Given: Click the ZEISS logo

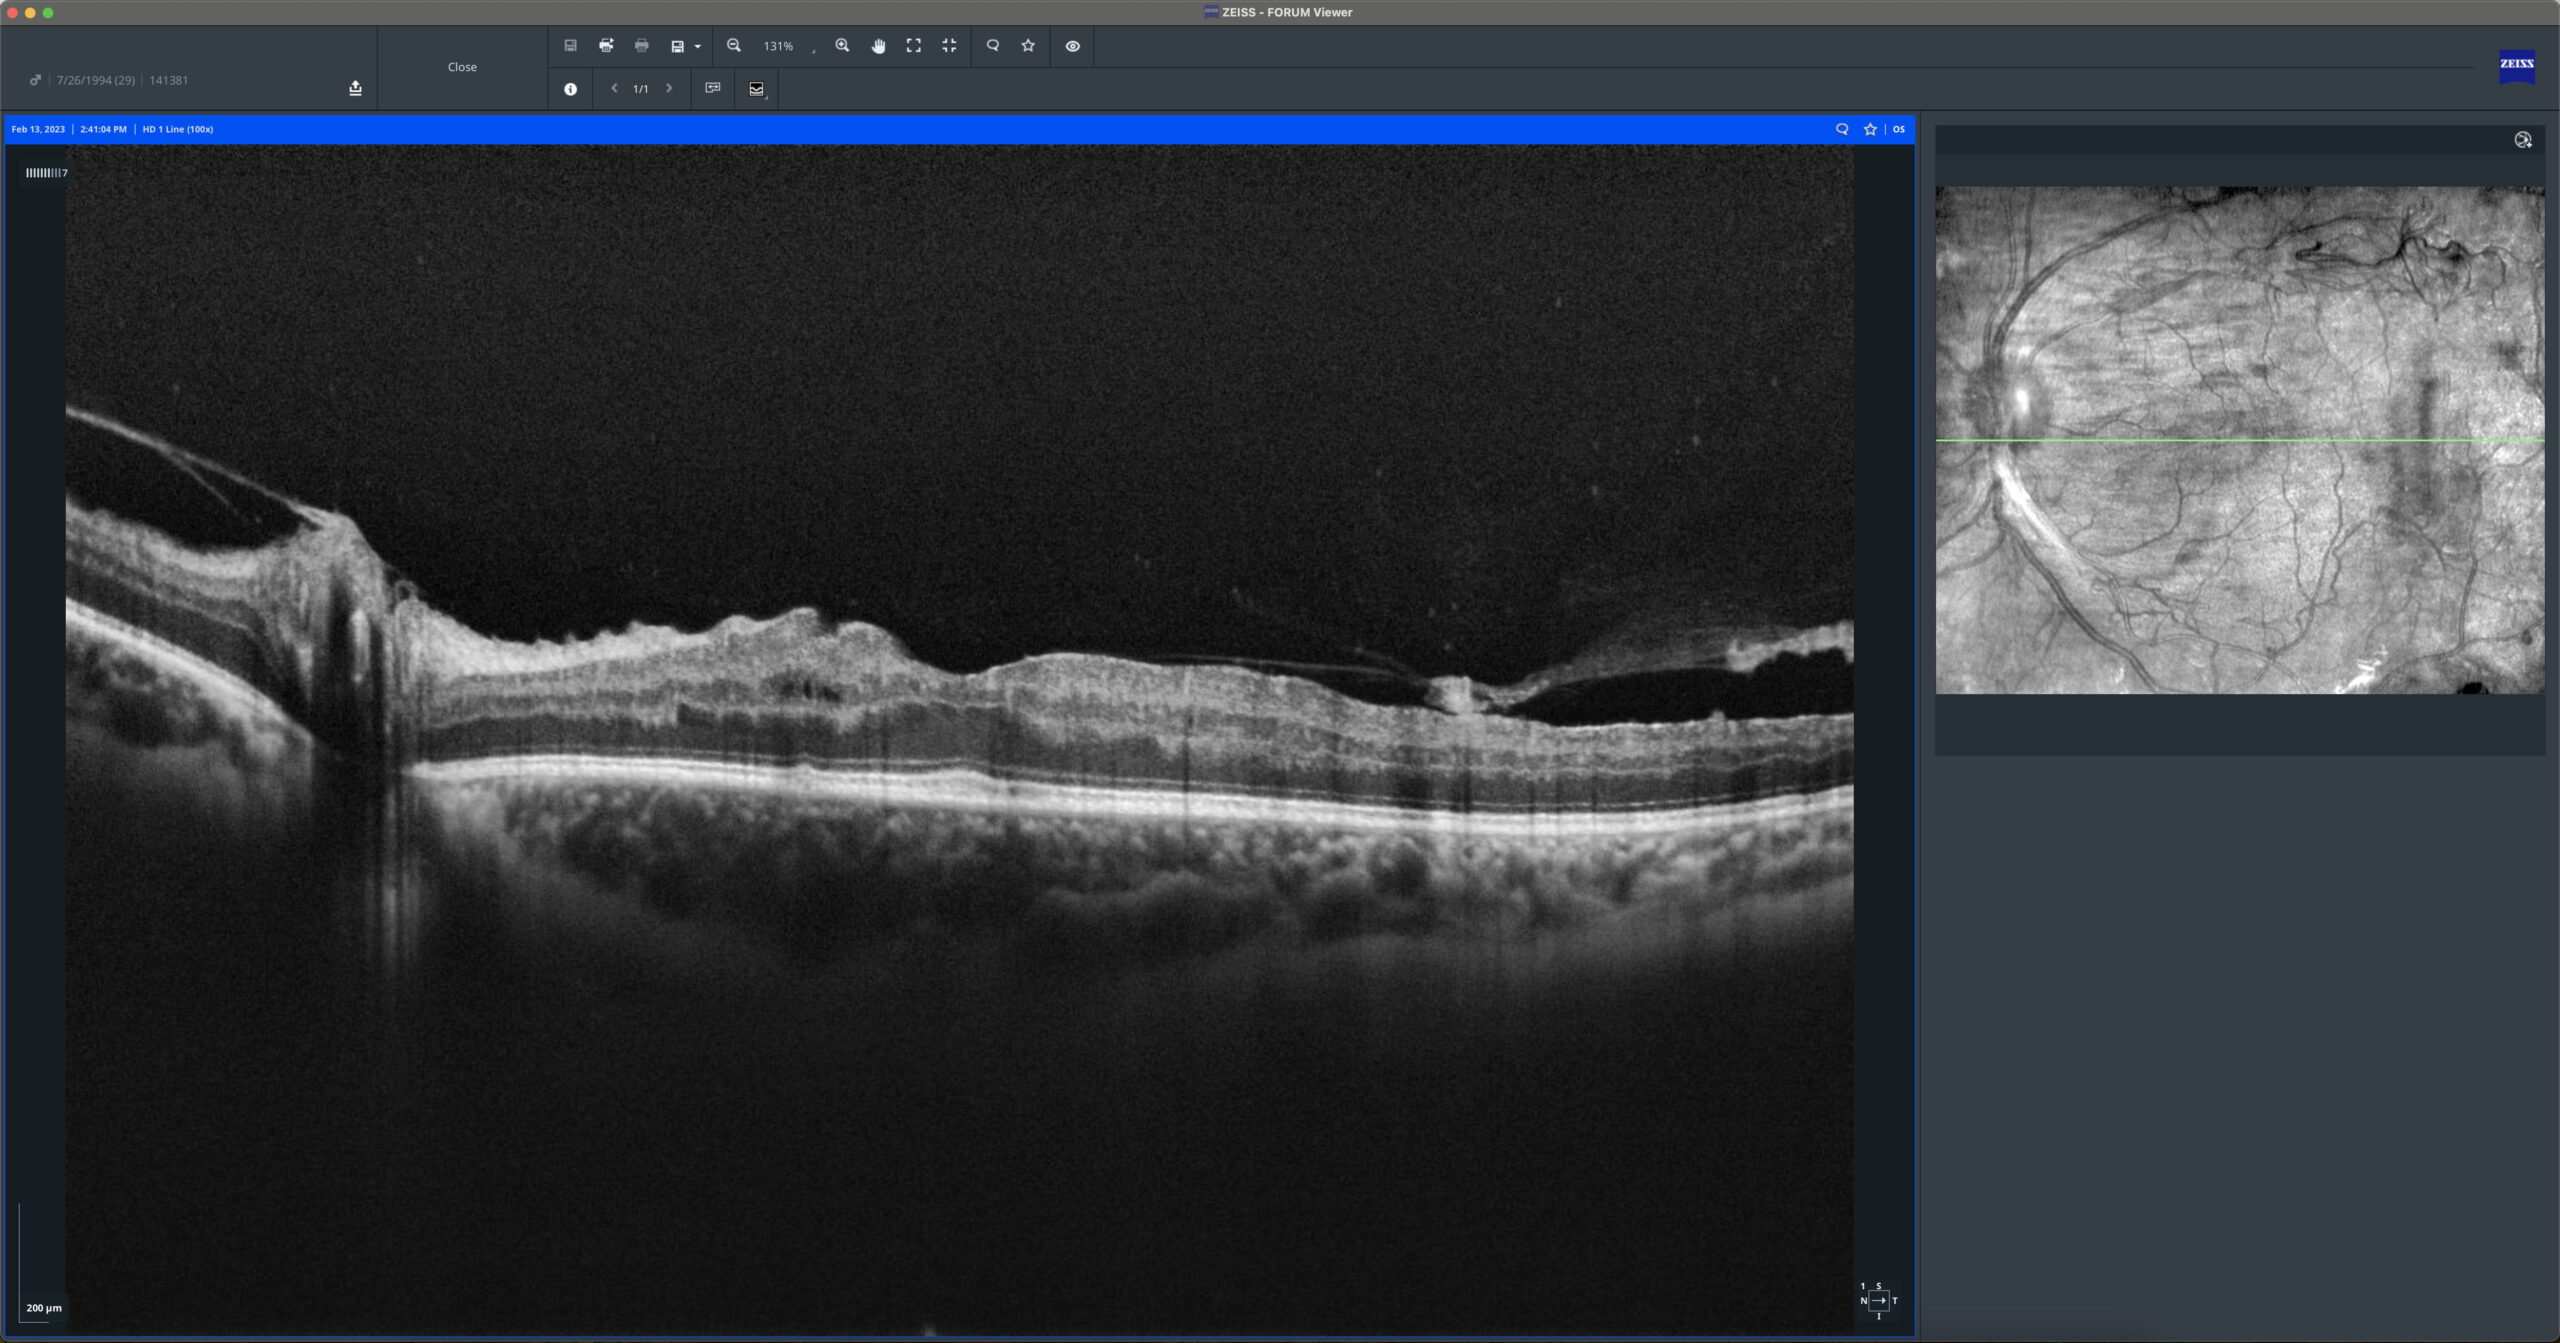Looking at the screenshot, I should click(x=2516, y=66).
